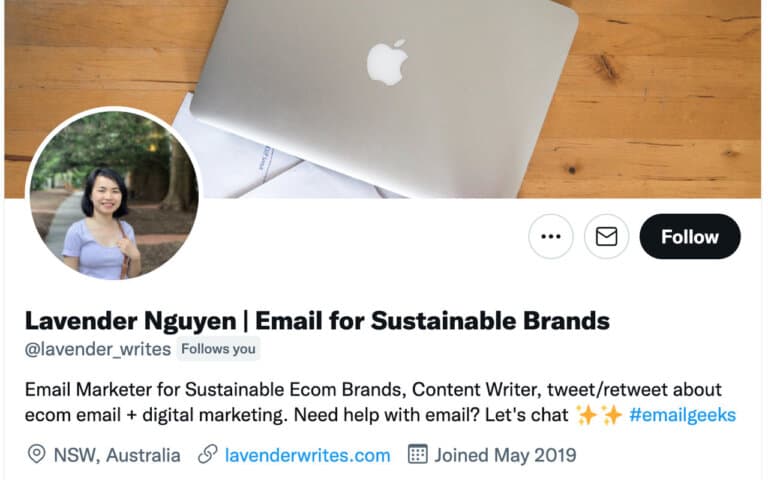
Task: Click the location pin icon
Action: [36, 455]
